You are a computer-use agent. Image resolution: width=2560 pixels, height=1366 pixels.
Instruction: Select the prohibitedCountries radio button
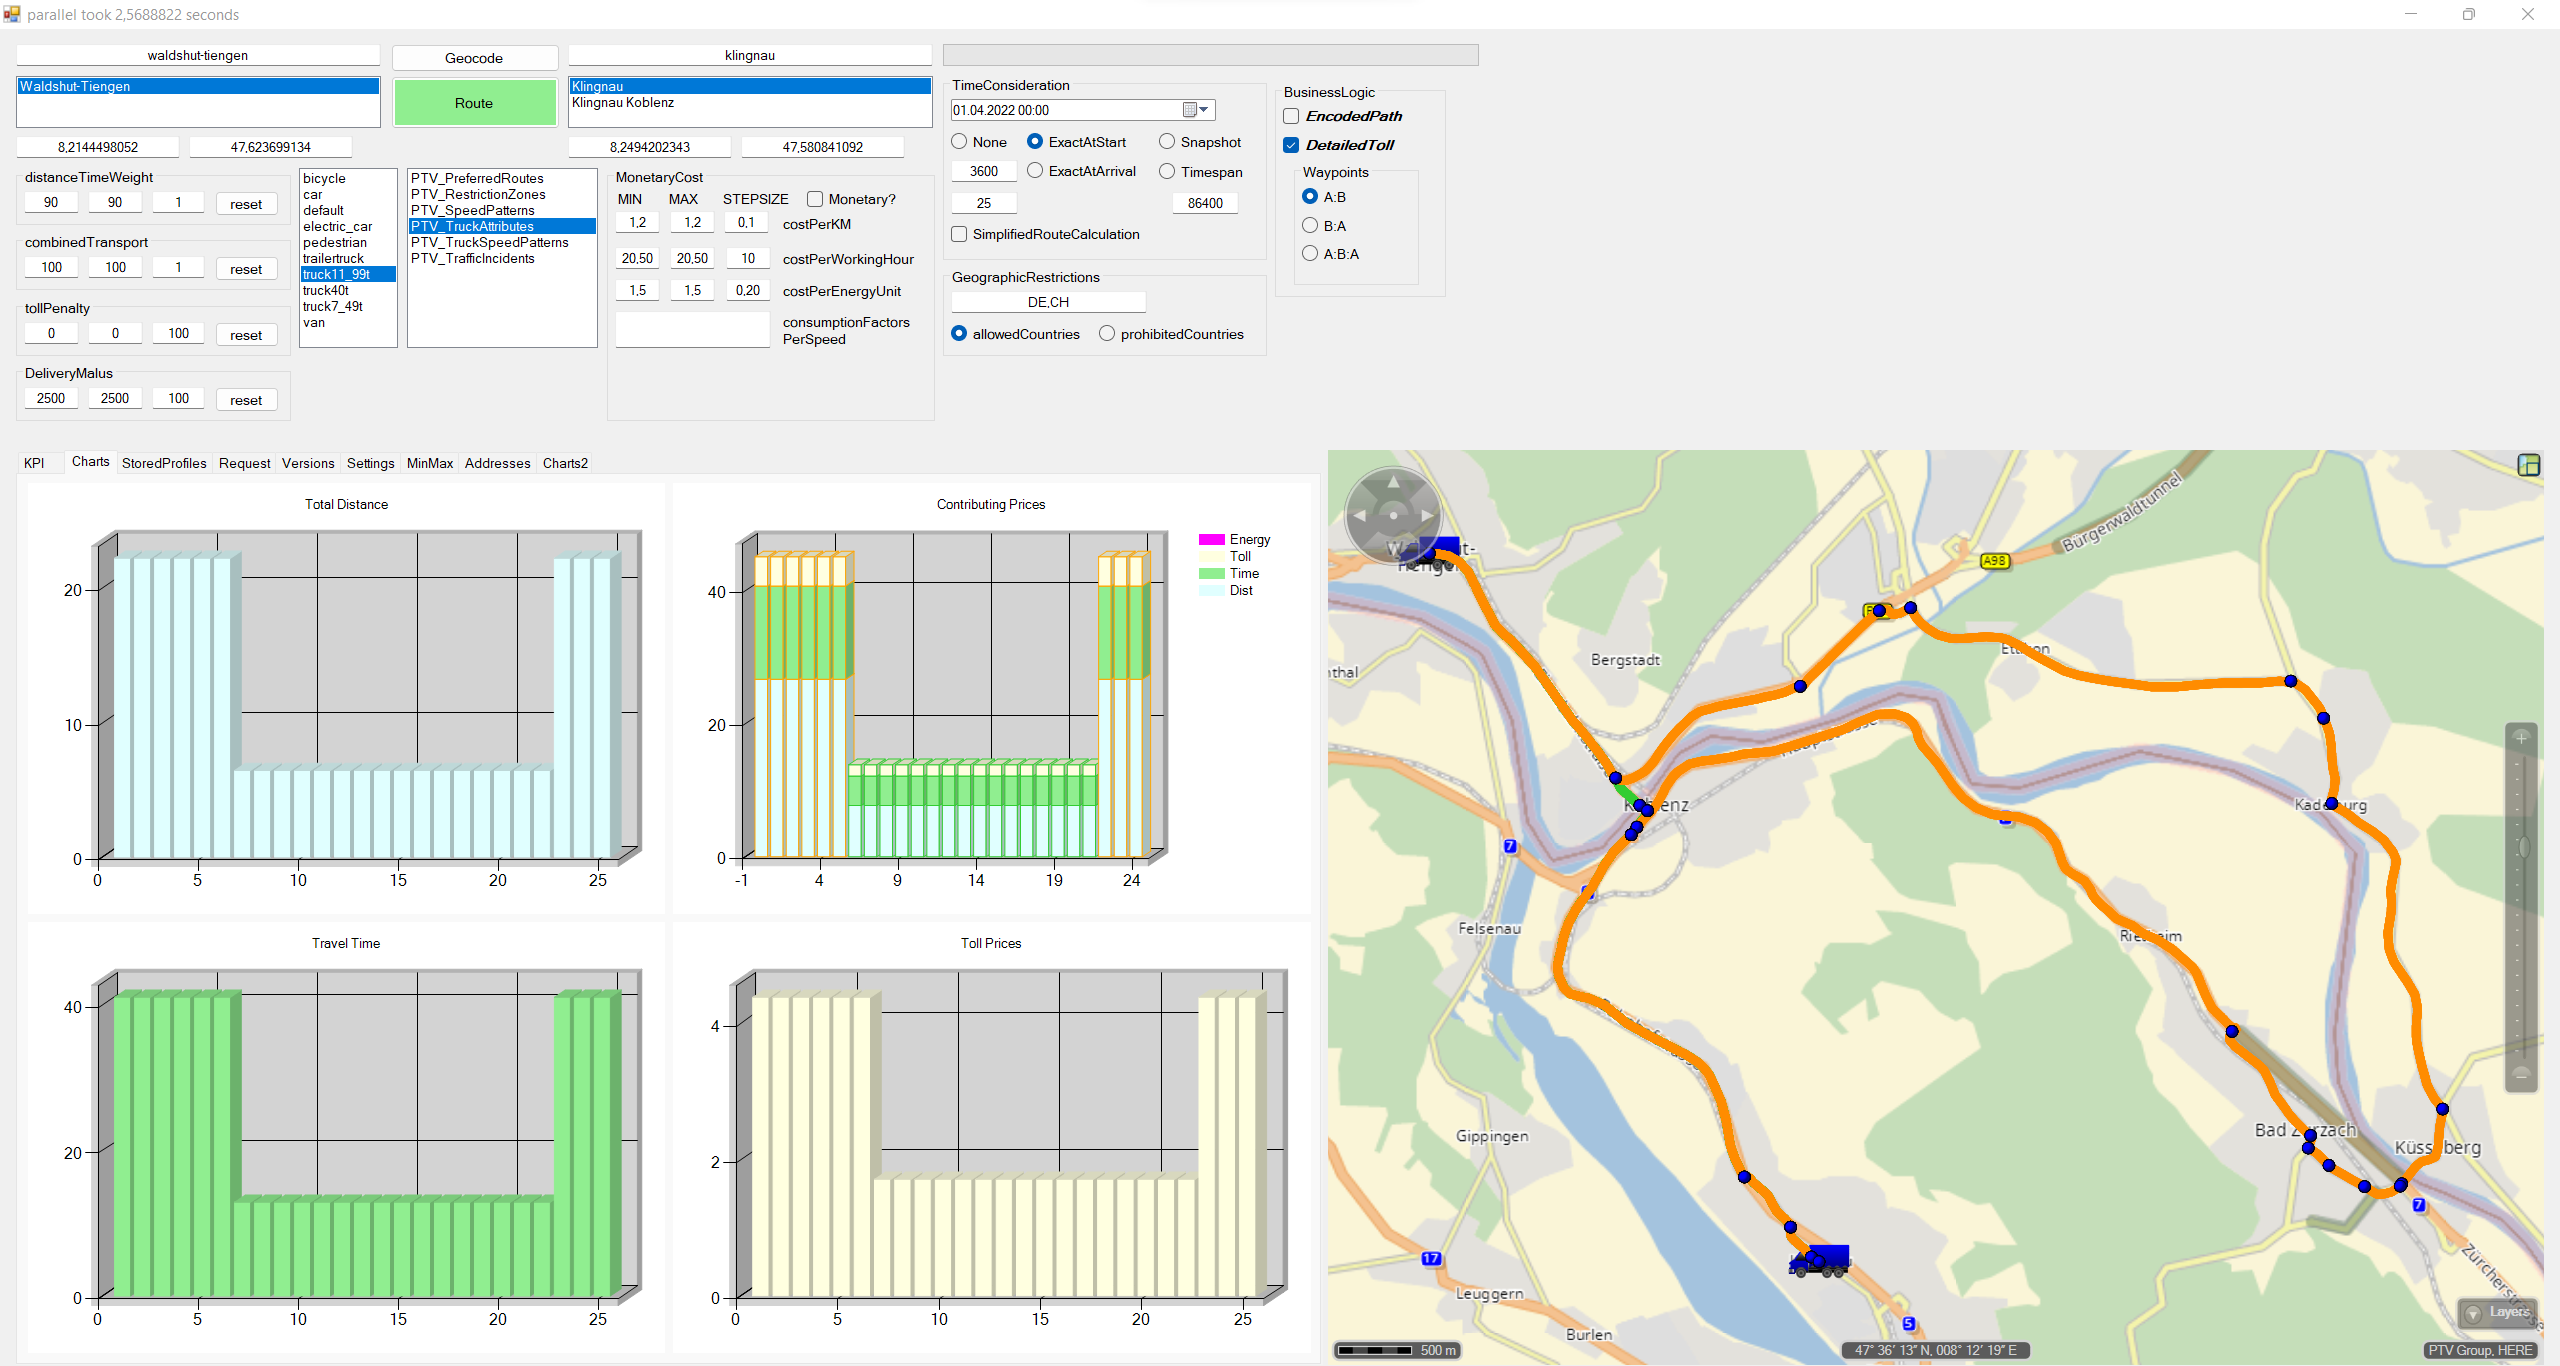coord(1107,334)
